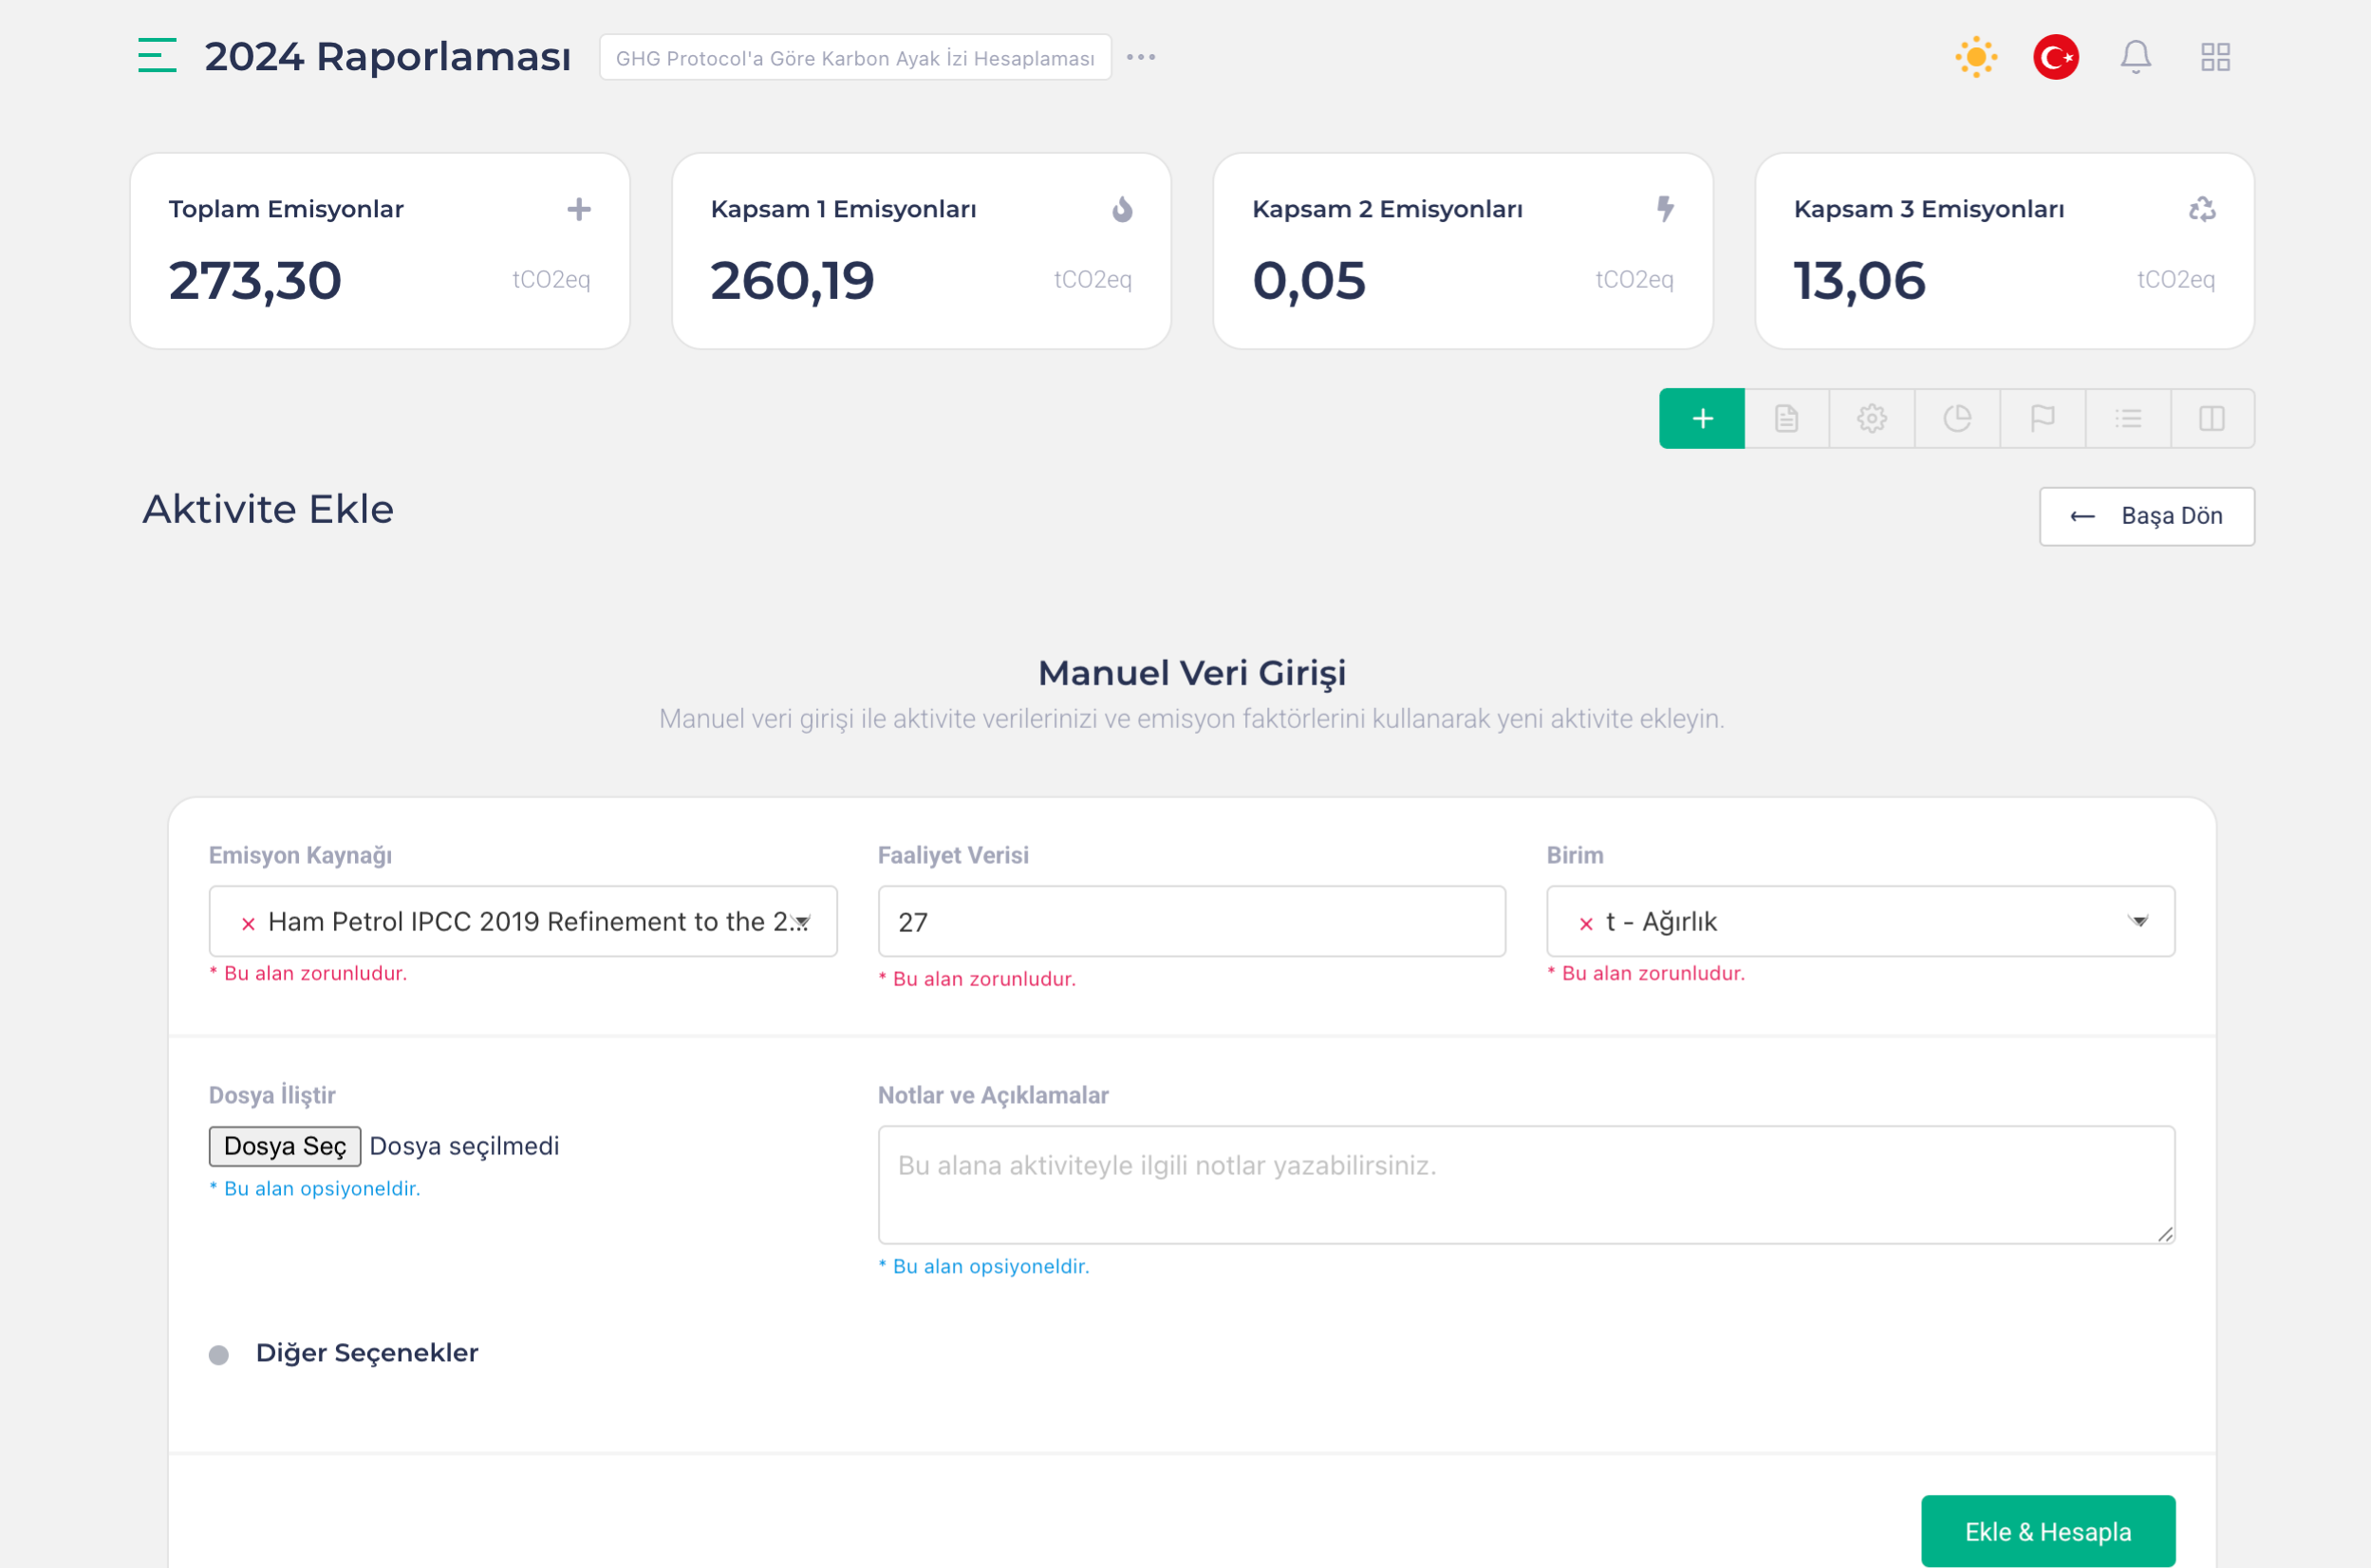Screen dimensions: 2371x1568
Task: Expand Toplam Emisyonlar plus icon
Action: pos(579,209)
